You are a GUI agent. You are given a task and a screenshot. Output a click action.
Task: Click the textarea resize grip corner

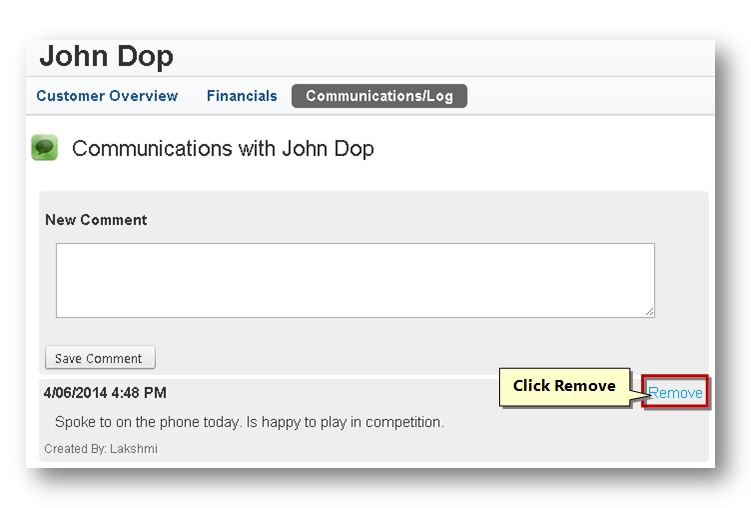[x=649, y=312]
